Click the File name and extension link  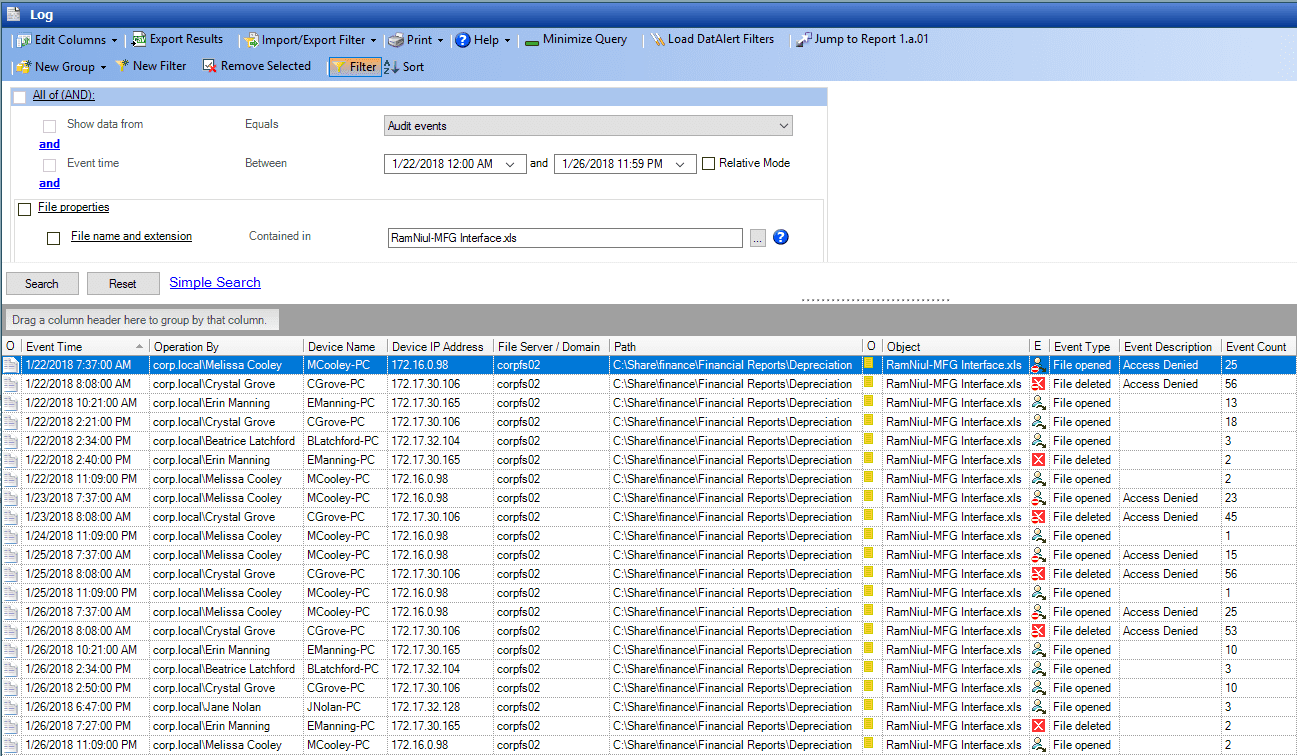pos(131,237)
